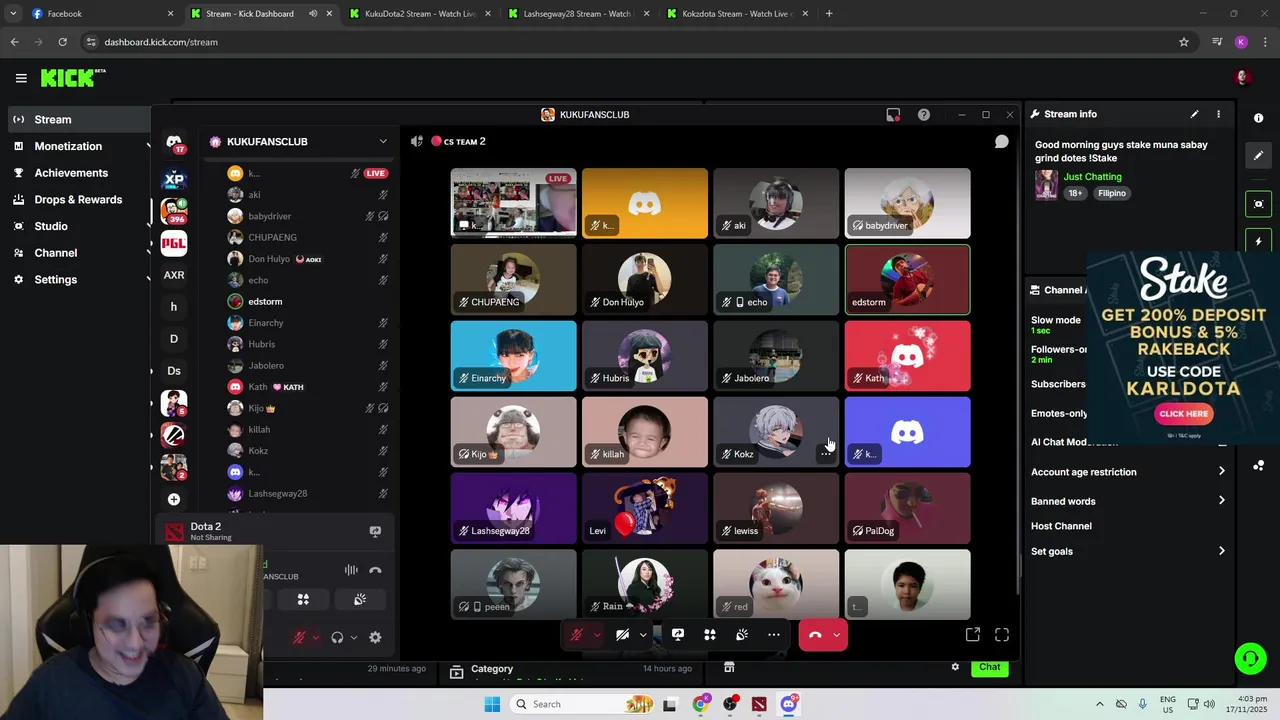Disconnect from voice in left panel
Viewport: 1280px width, 720px height.
point(375,570)
